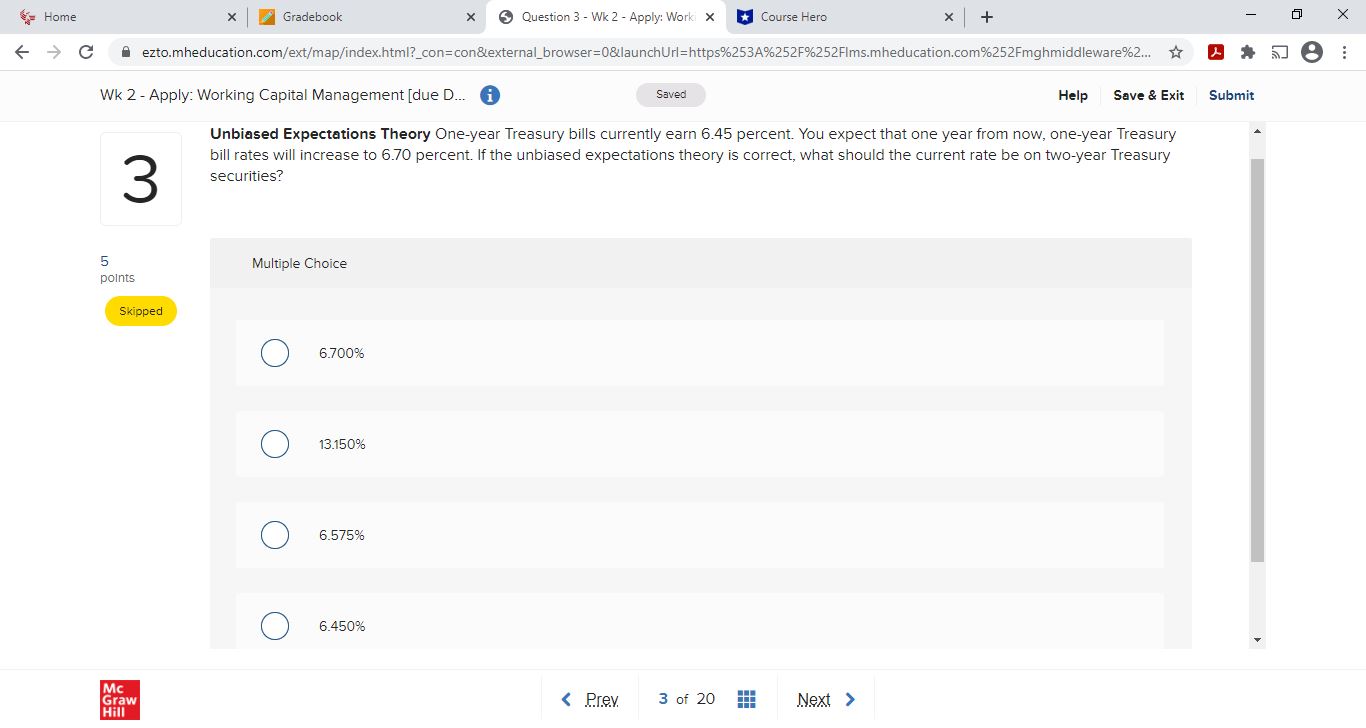This screenshot has width=1366, height=728.
Task: Click the Saved status pill
Action: click(x=671, y=94)
